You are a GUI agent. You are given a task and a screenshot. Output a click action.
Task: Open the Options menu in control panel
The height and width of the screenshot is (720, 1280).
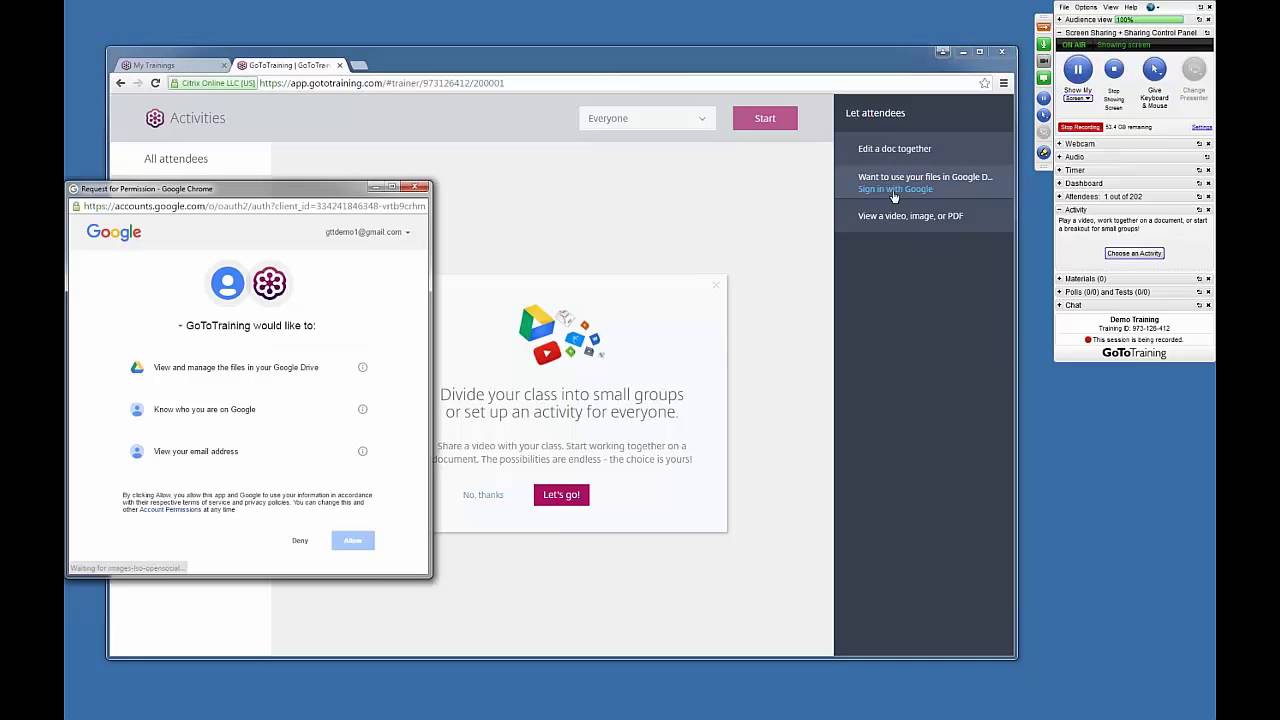click(x=1086, y=7)
